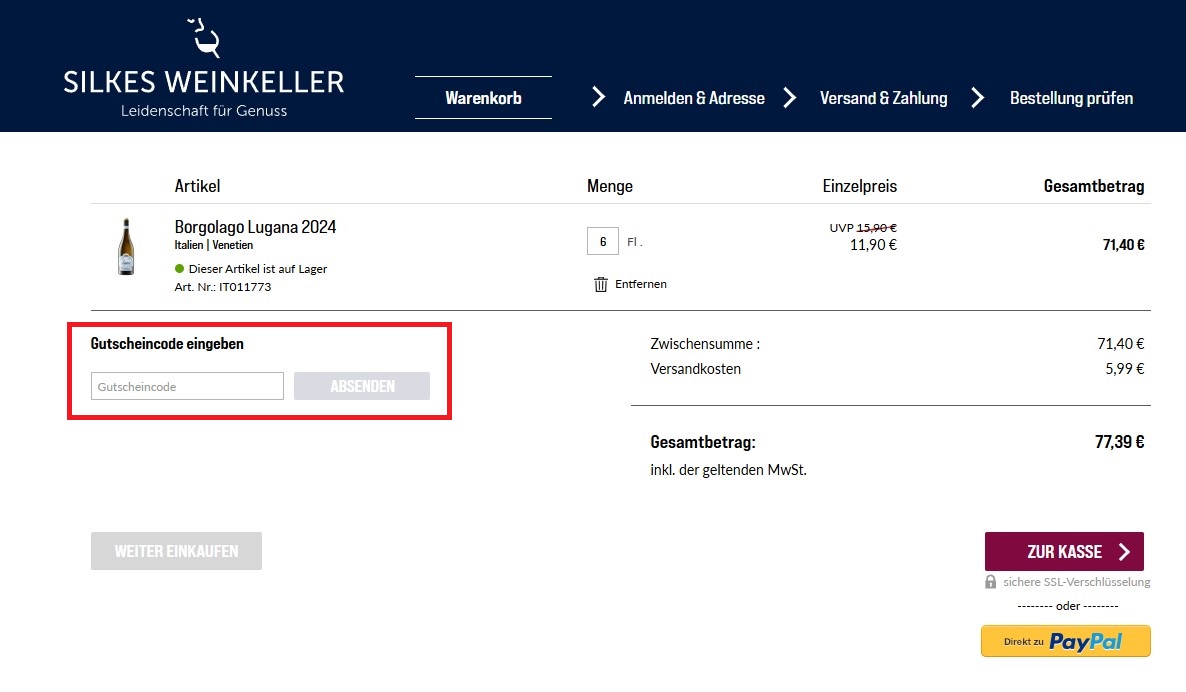Click the crossed-out UVP 15,90 € price

coord(863,228)
